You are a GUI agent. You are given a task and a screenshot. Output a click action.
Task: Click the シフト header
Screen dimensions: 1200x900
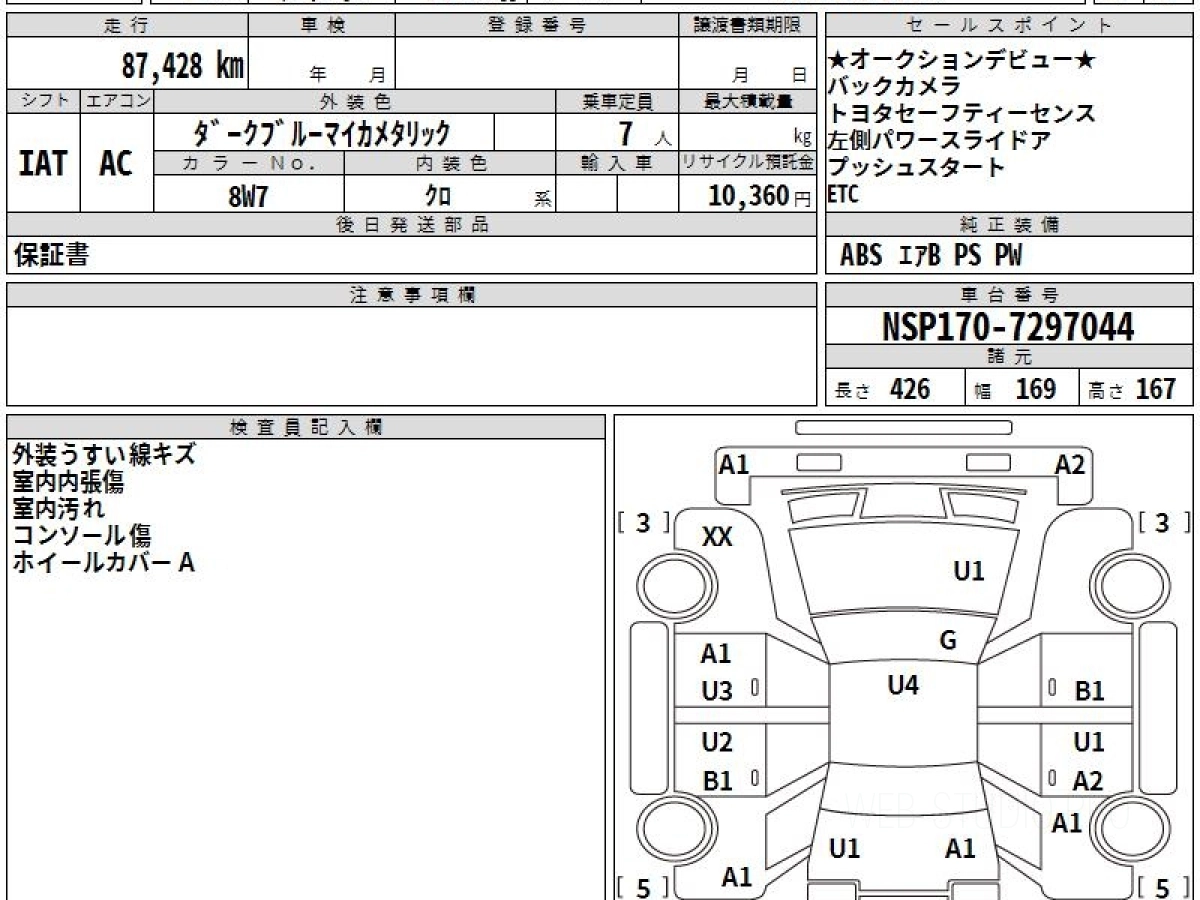point(44,101)
